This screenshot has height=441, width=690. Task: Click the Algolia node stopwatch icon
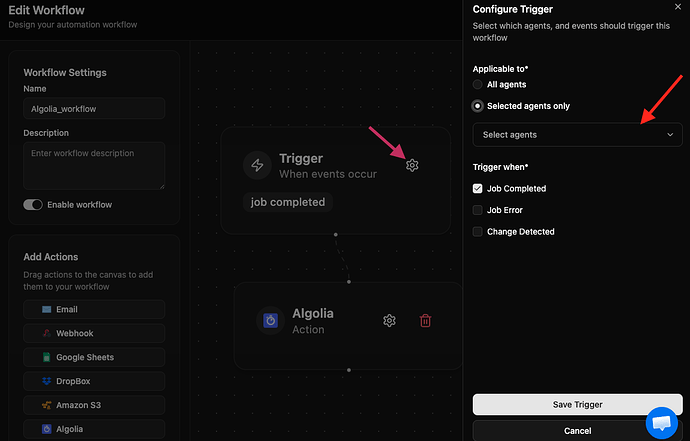270,320
